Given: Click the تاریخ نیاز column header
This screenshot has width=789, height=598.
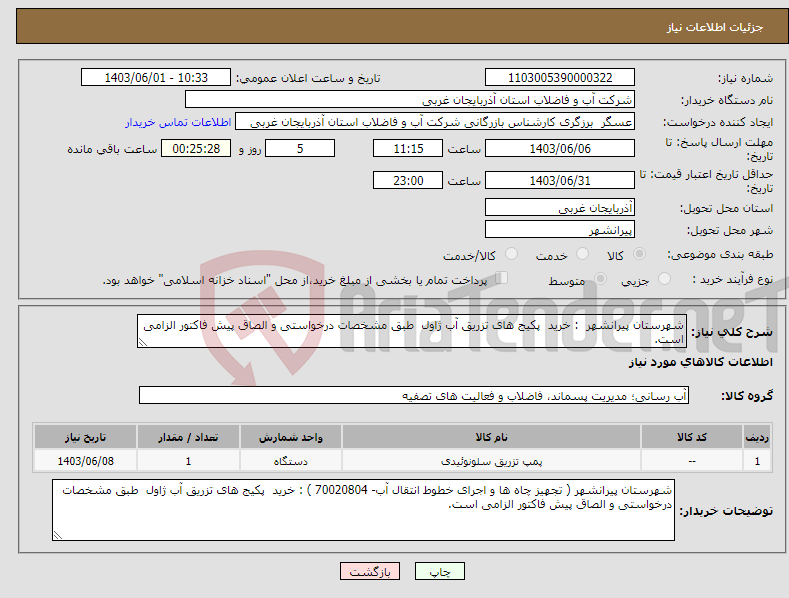Looking at the screenshot, I should (x=86, y=437).
